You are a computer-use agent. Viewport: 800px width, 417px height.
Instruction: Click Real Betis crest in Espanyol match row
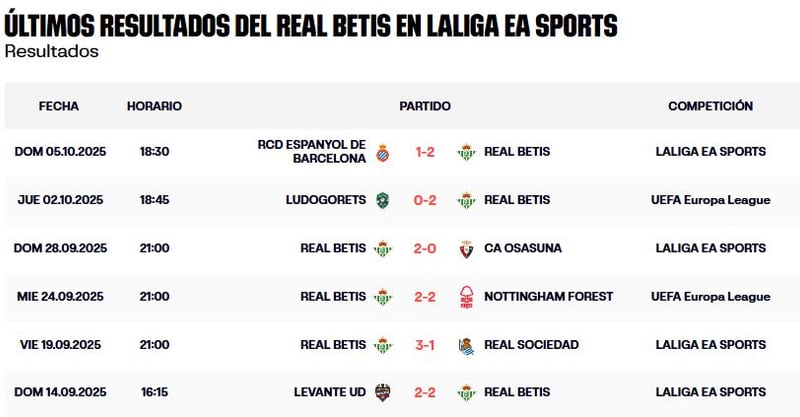(x=465, y=152)
